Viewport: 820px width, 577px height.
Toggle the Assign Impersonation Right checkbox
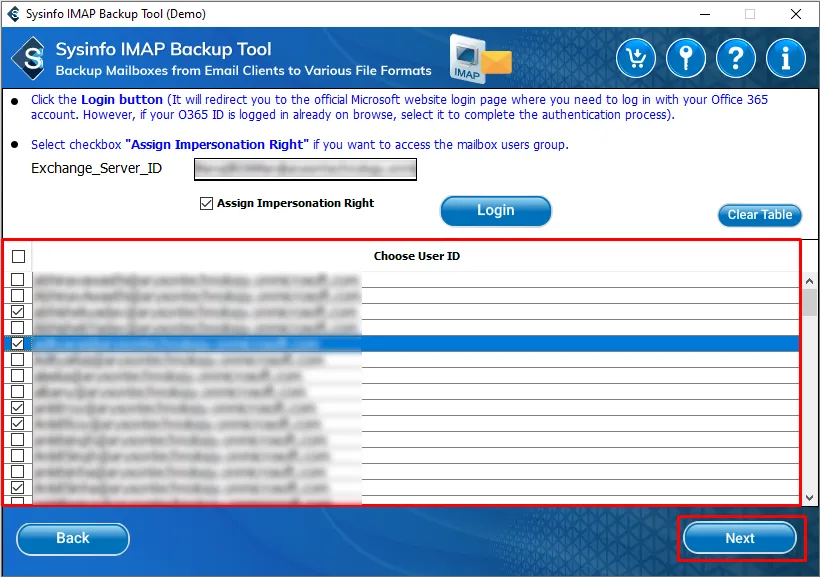(207, 203)
